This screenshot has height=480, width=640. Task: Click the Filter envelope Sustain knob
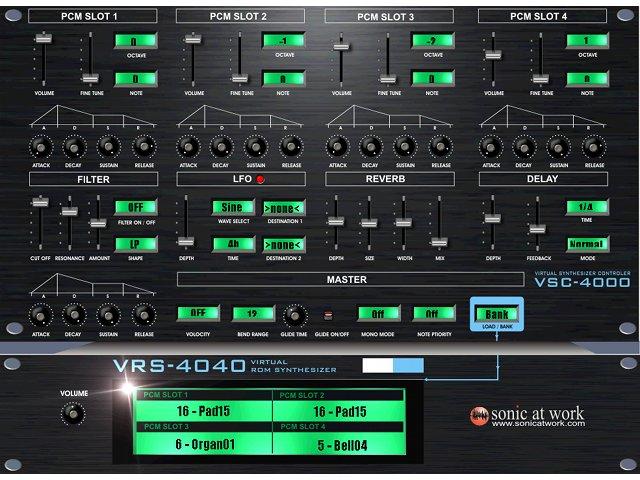pyautogui.click(x=109, y=316)
